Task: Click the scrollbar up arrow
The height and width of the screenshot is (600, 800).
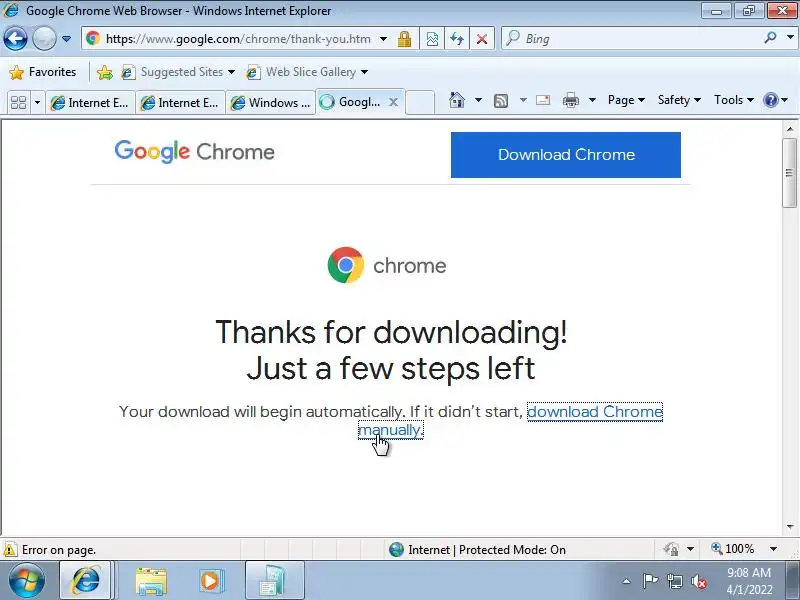Action: 790,129
